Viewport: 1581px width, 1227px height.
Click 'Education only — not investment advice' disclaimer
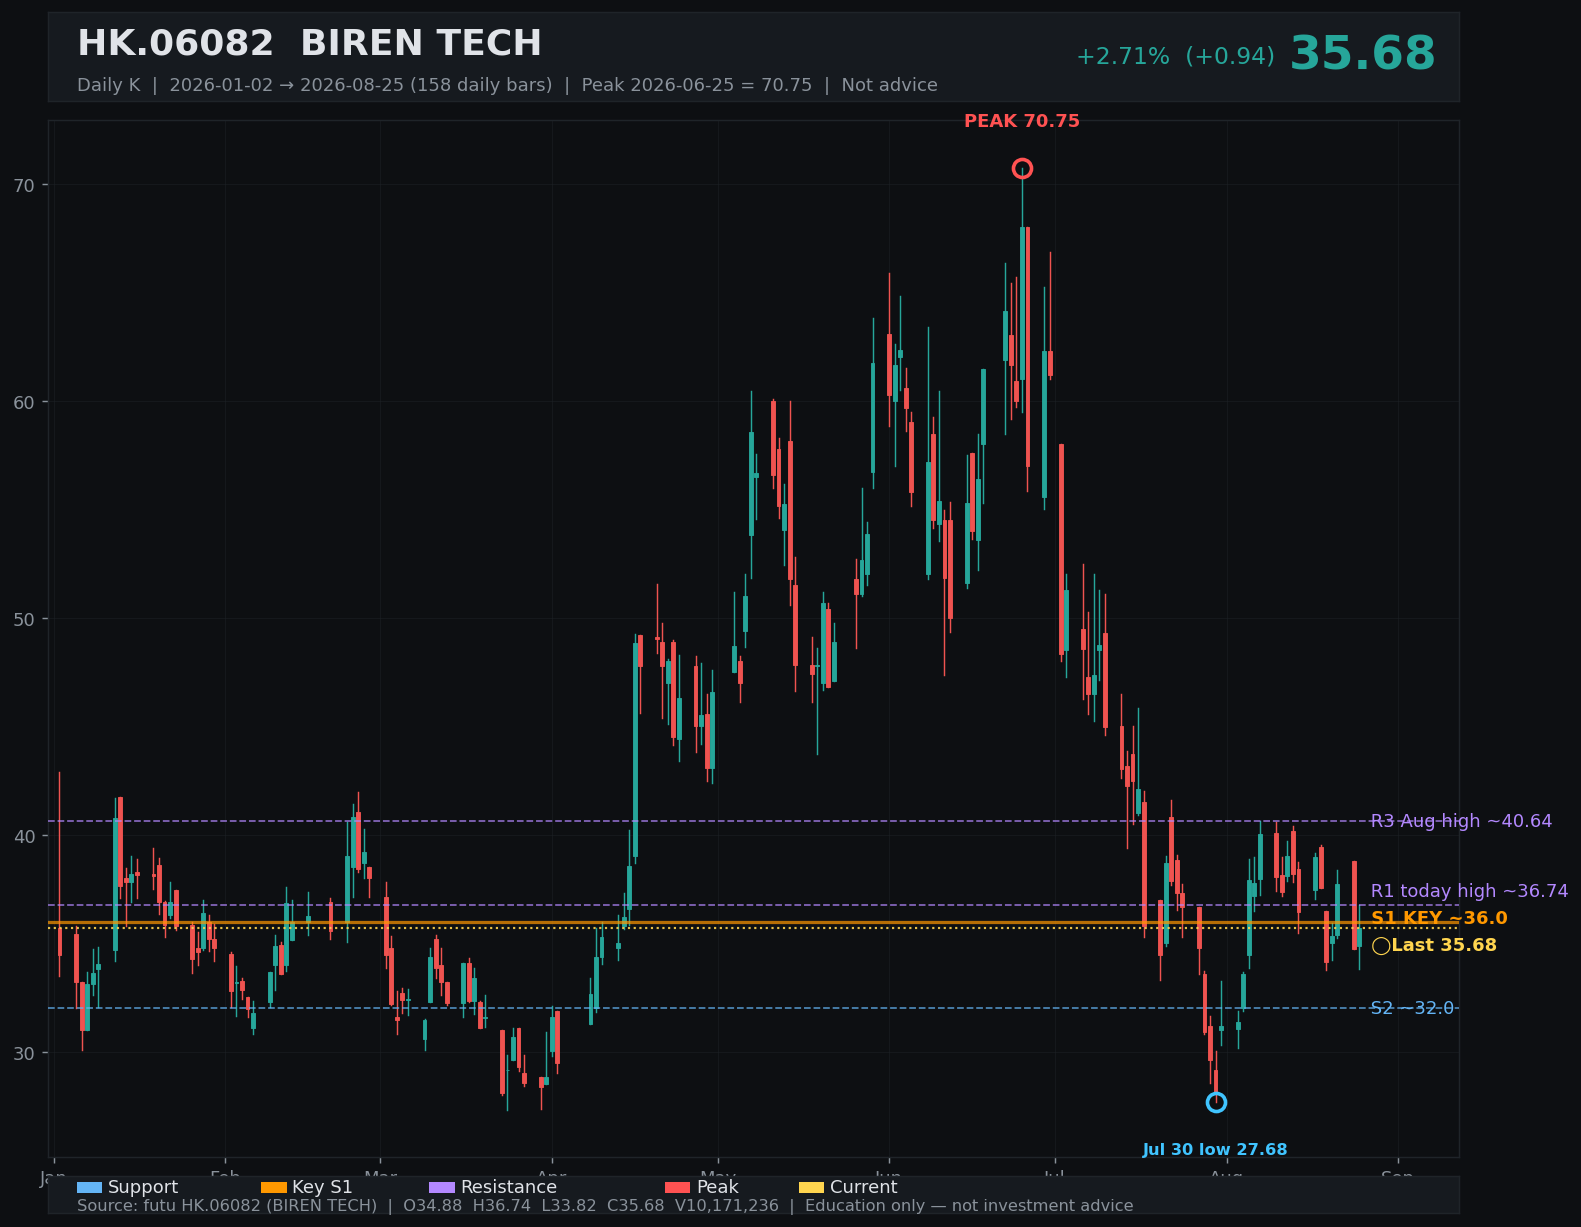(x=969, y=1206)
